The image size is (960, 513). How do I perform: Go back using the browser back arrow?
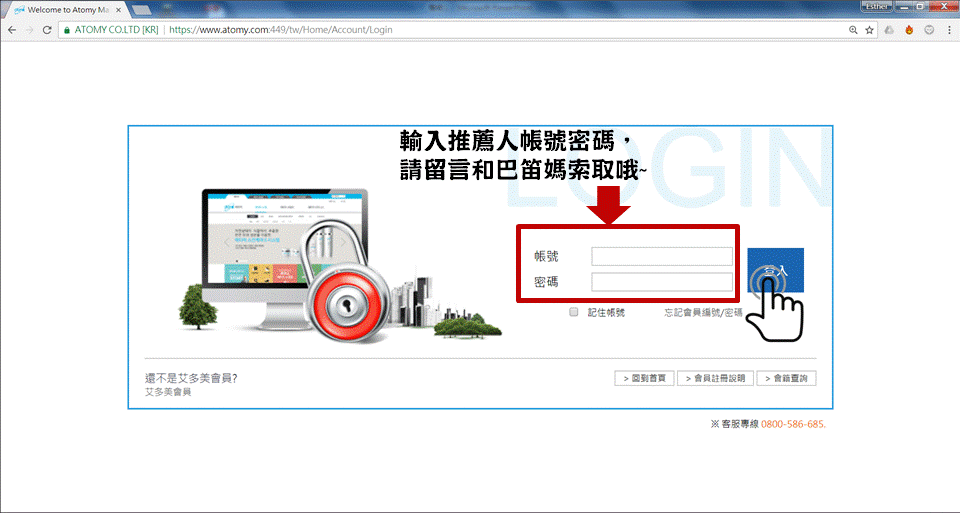tap(12, 29)
